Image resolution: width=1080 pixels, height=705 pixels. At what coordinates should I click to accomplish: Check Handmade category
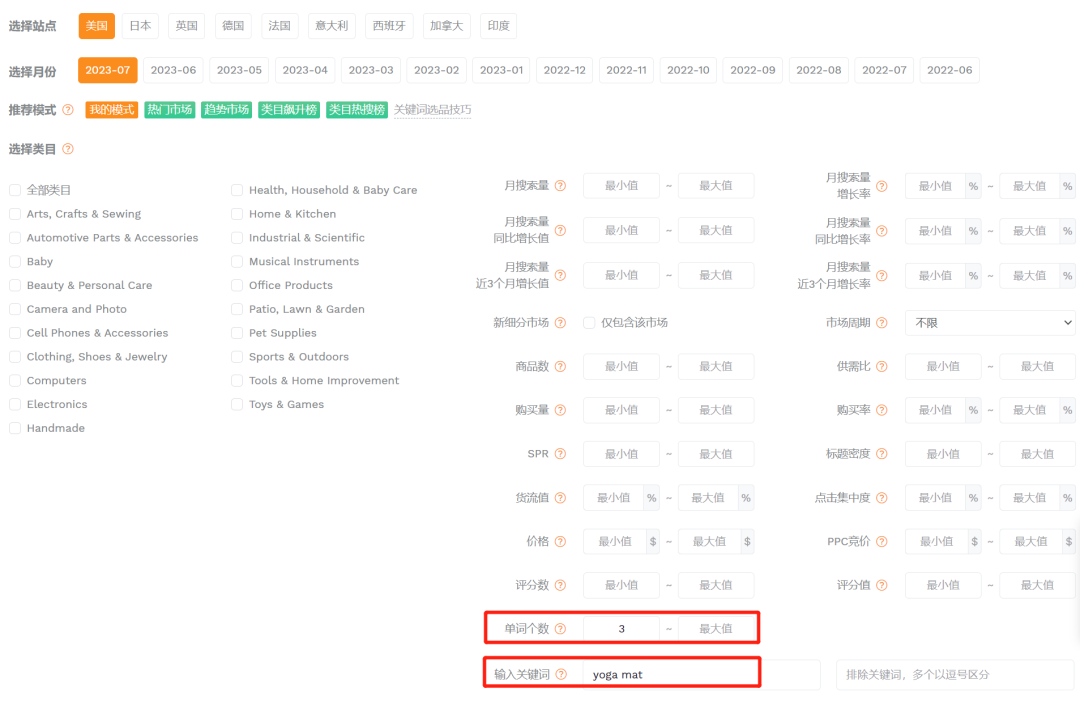15,428
